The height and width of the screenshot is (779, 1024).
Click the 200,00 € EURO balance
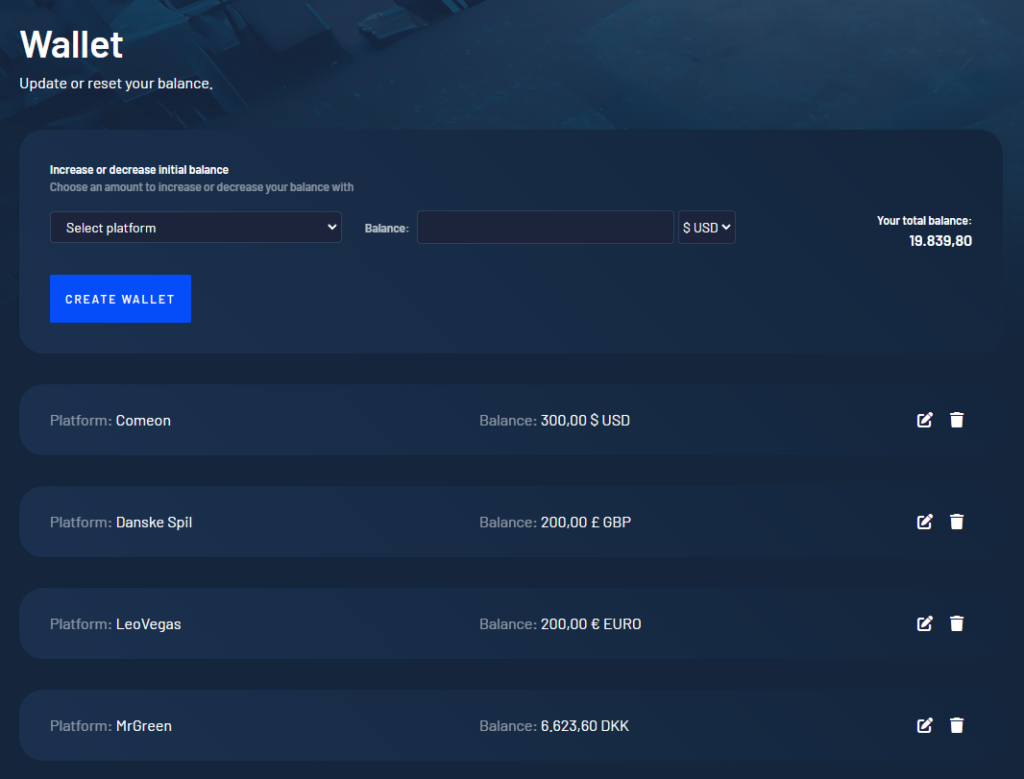coord(591,624)
